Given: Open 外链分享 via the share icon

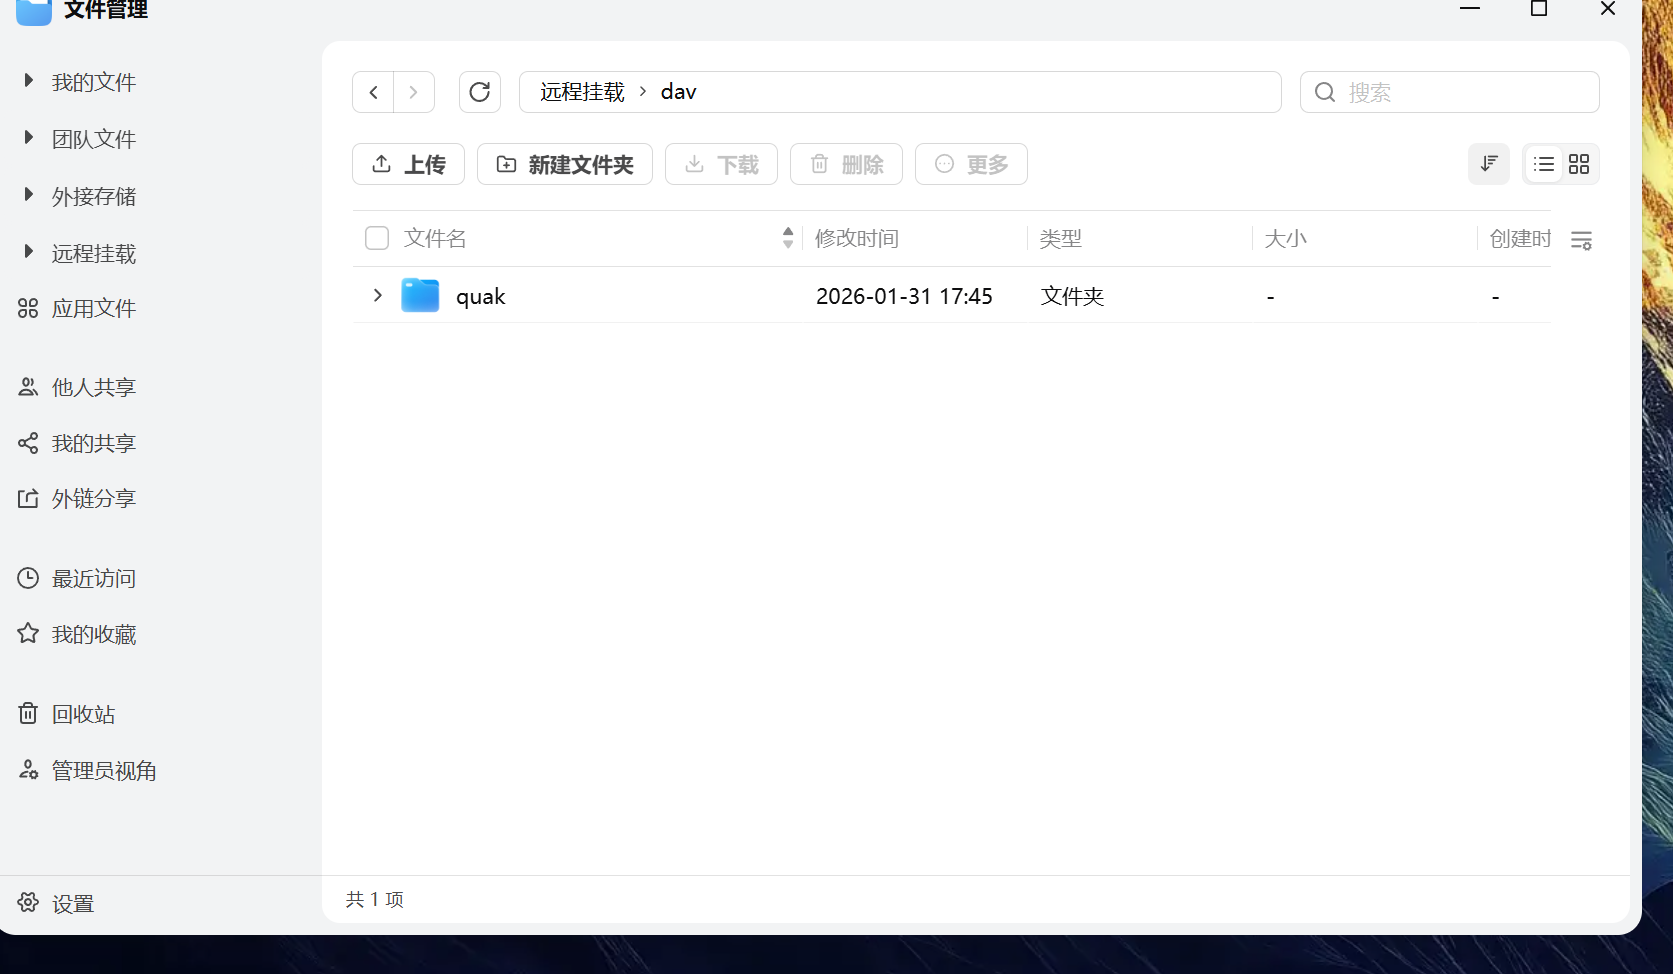Looking at the screenshot, I should 27,498.
